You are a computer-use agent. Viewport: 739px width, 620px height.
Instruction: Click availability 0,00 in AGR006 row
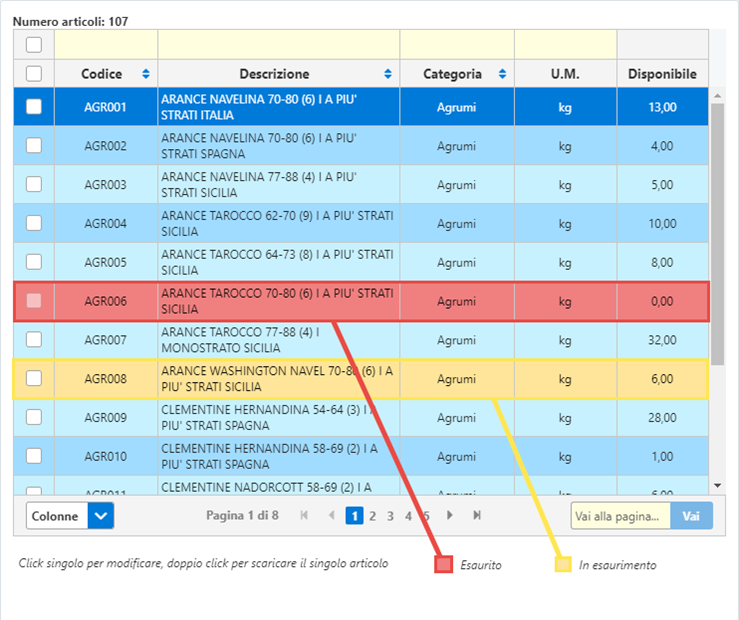tap(662, 301)
